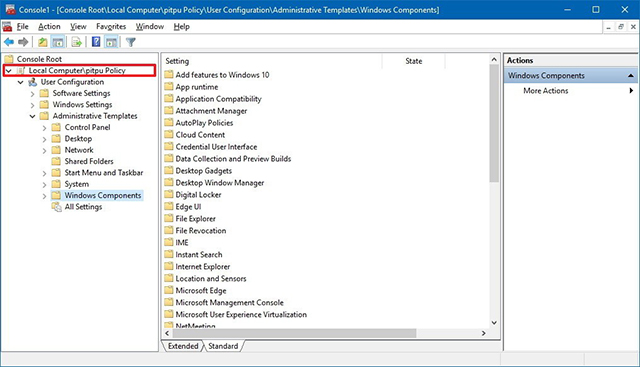The image size is (640, 367).
Task: Click the All Settings icon in tree
Action: coord(56,207)
